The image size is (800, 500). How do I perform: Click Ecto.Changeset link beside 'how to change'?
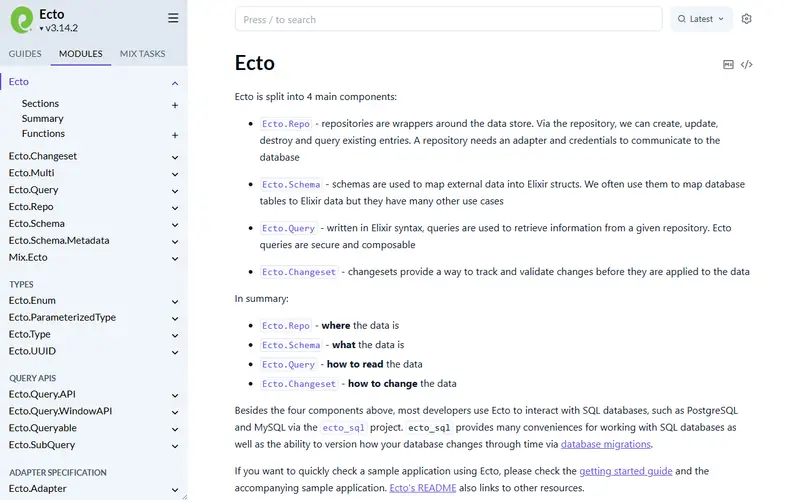(x=298, y=384)
